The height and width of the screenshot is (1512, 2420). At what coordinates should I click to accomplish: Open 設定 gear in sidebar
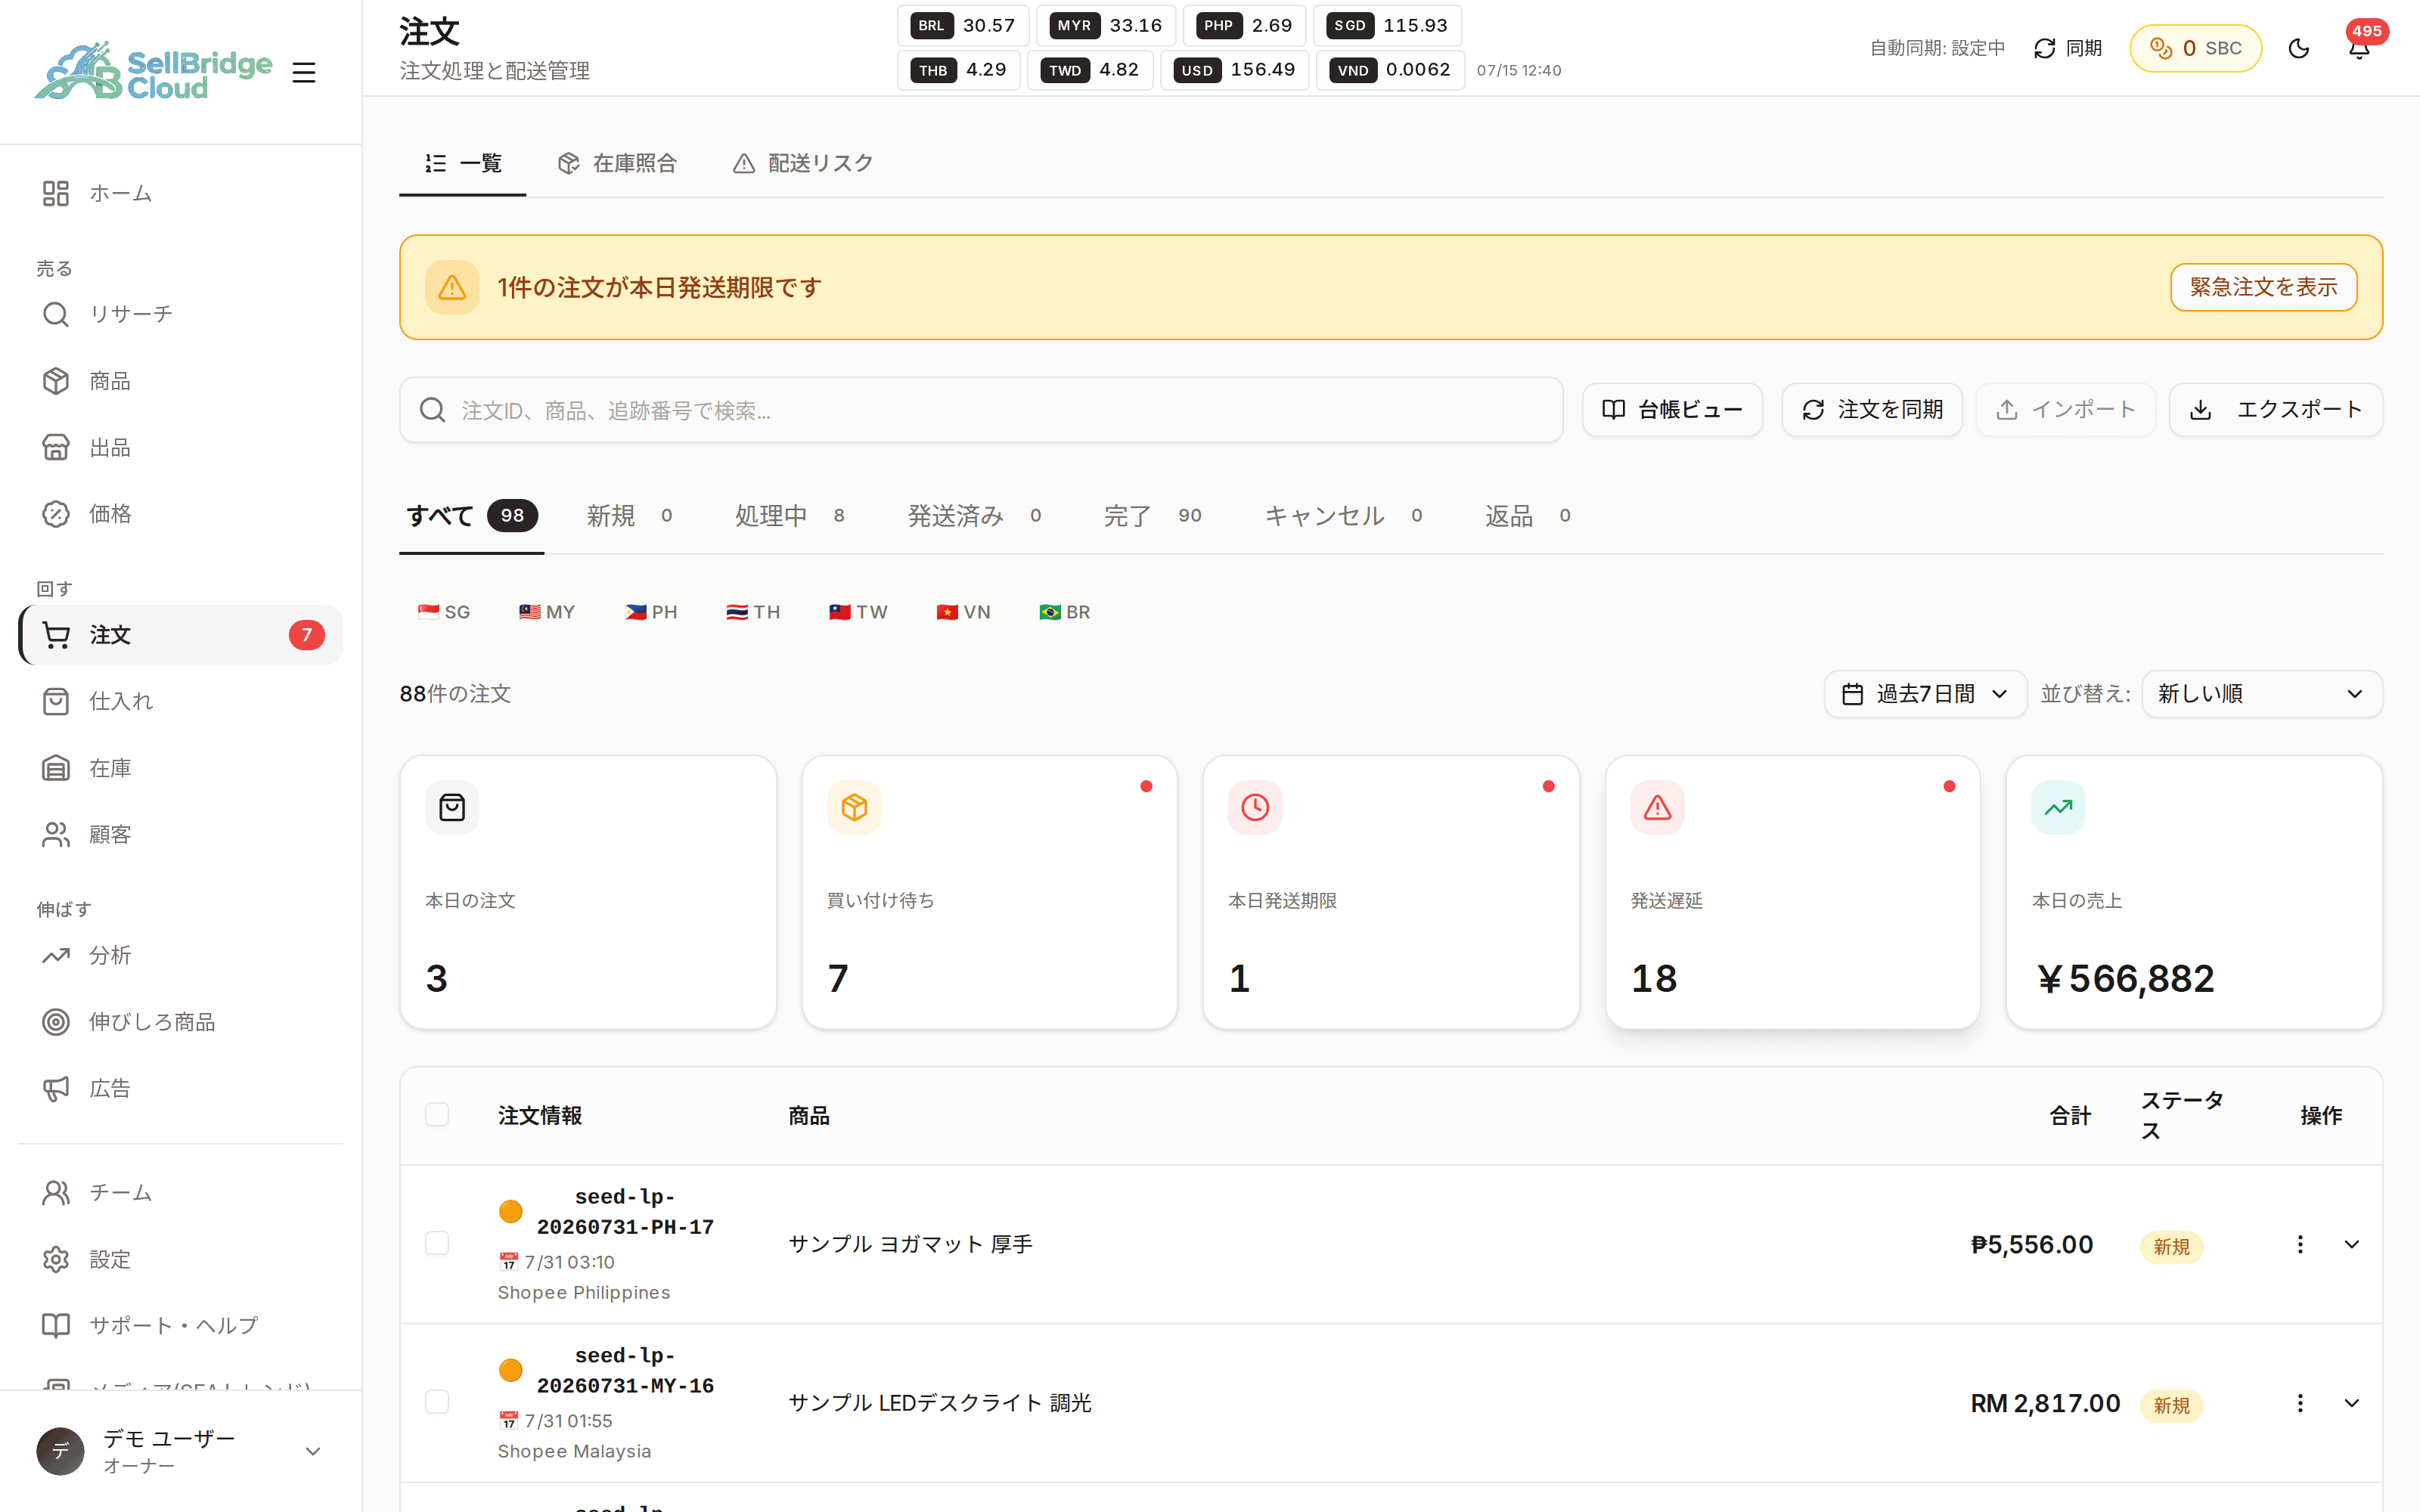coord(181,1259)
